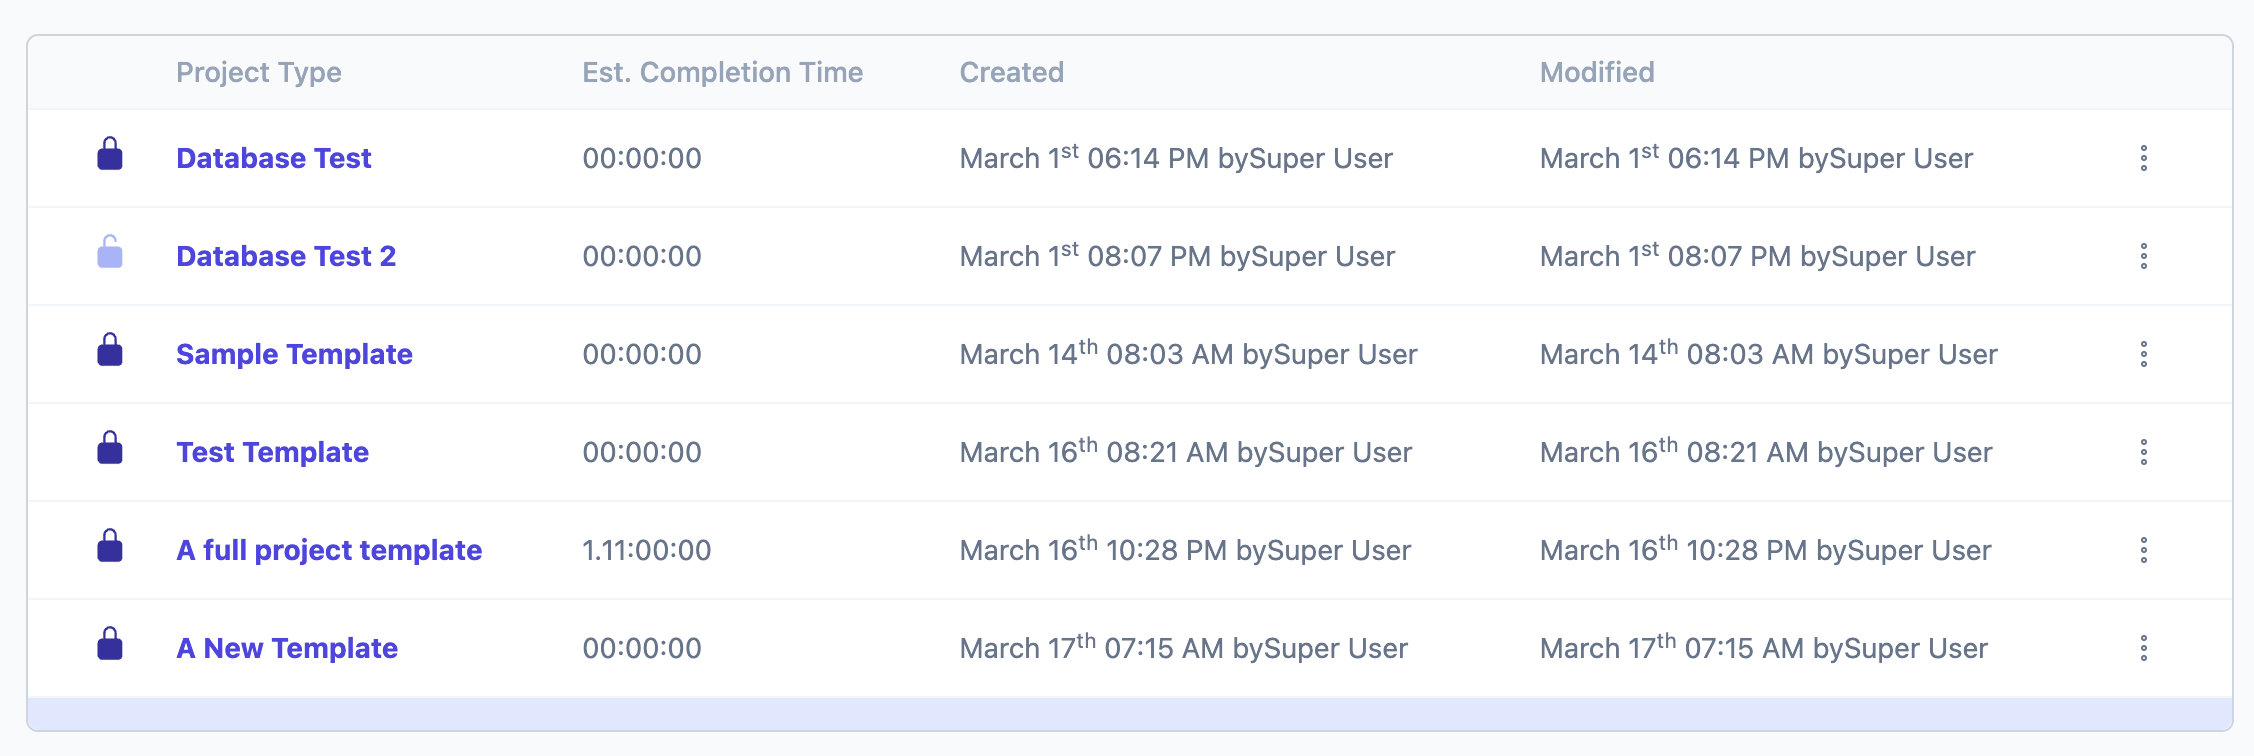Open more options for A full project template
Screen dimensions: 2254x756
pyautogui.click(x=2143, y=550)
